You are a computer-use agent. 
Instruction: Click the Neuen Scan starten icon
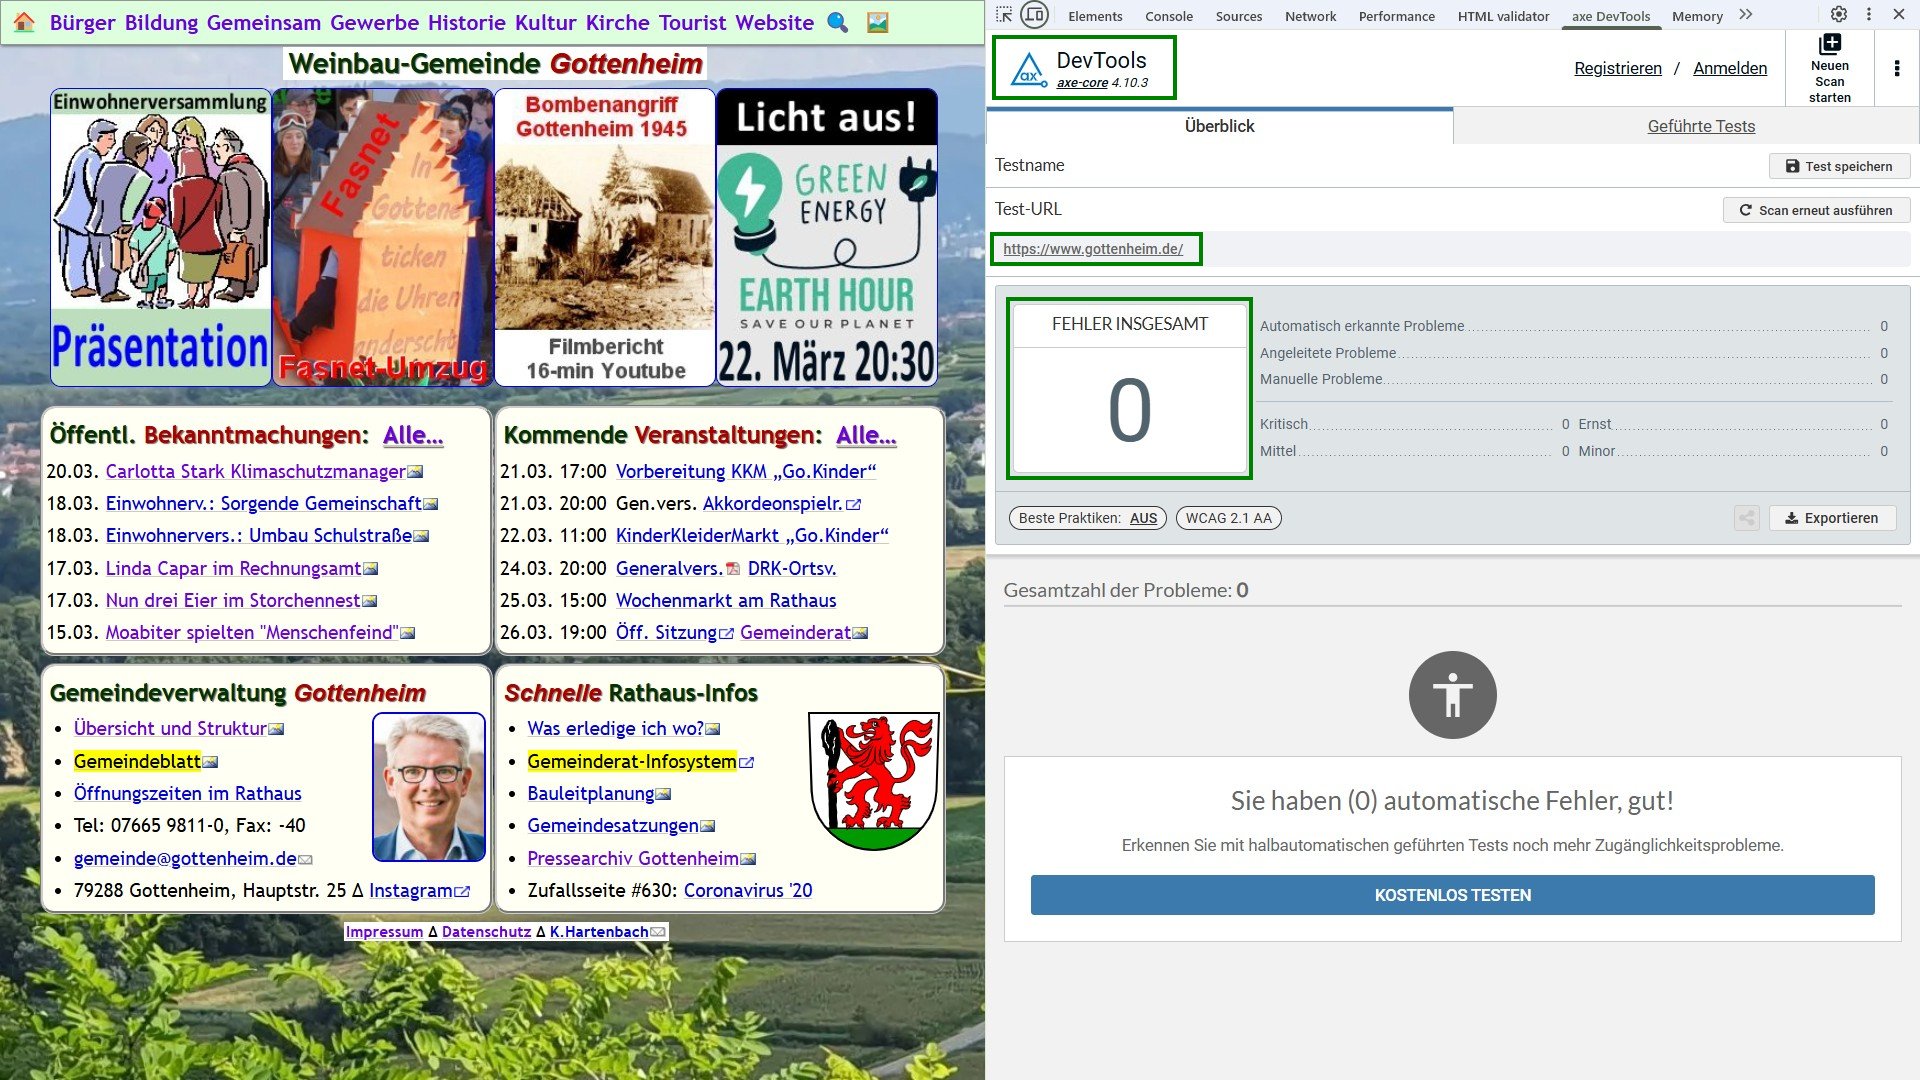(x=1829, y=45)
